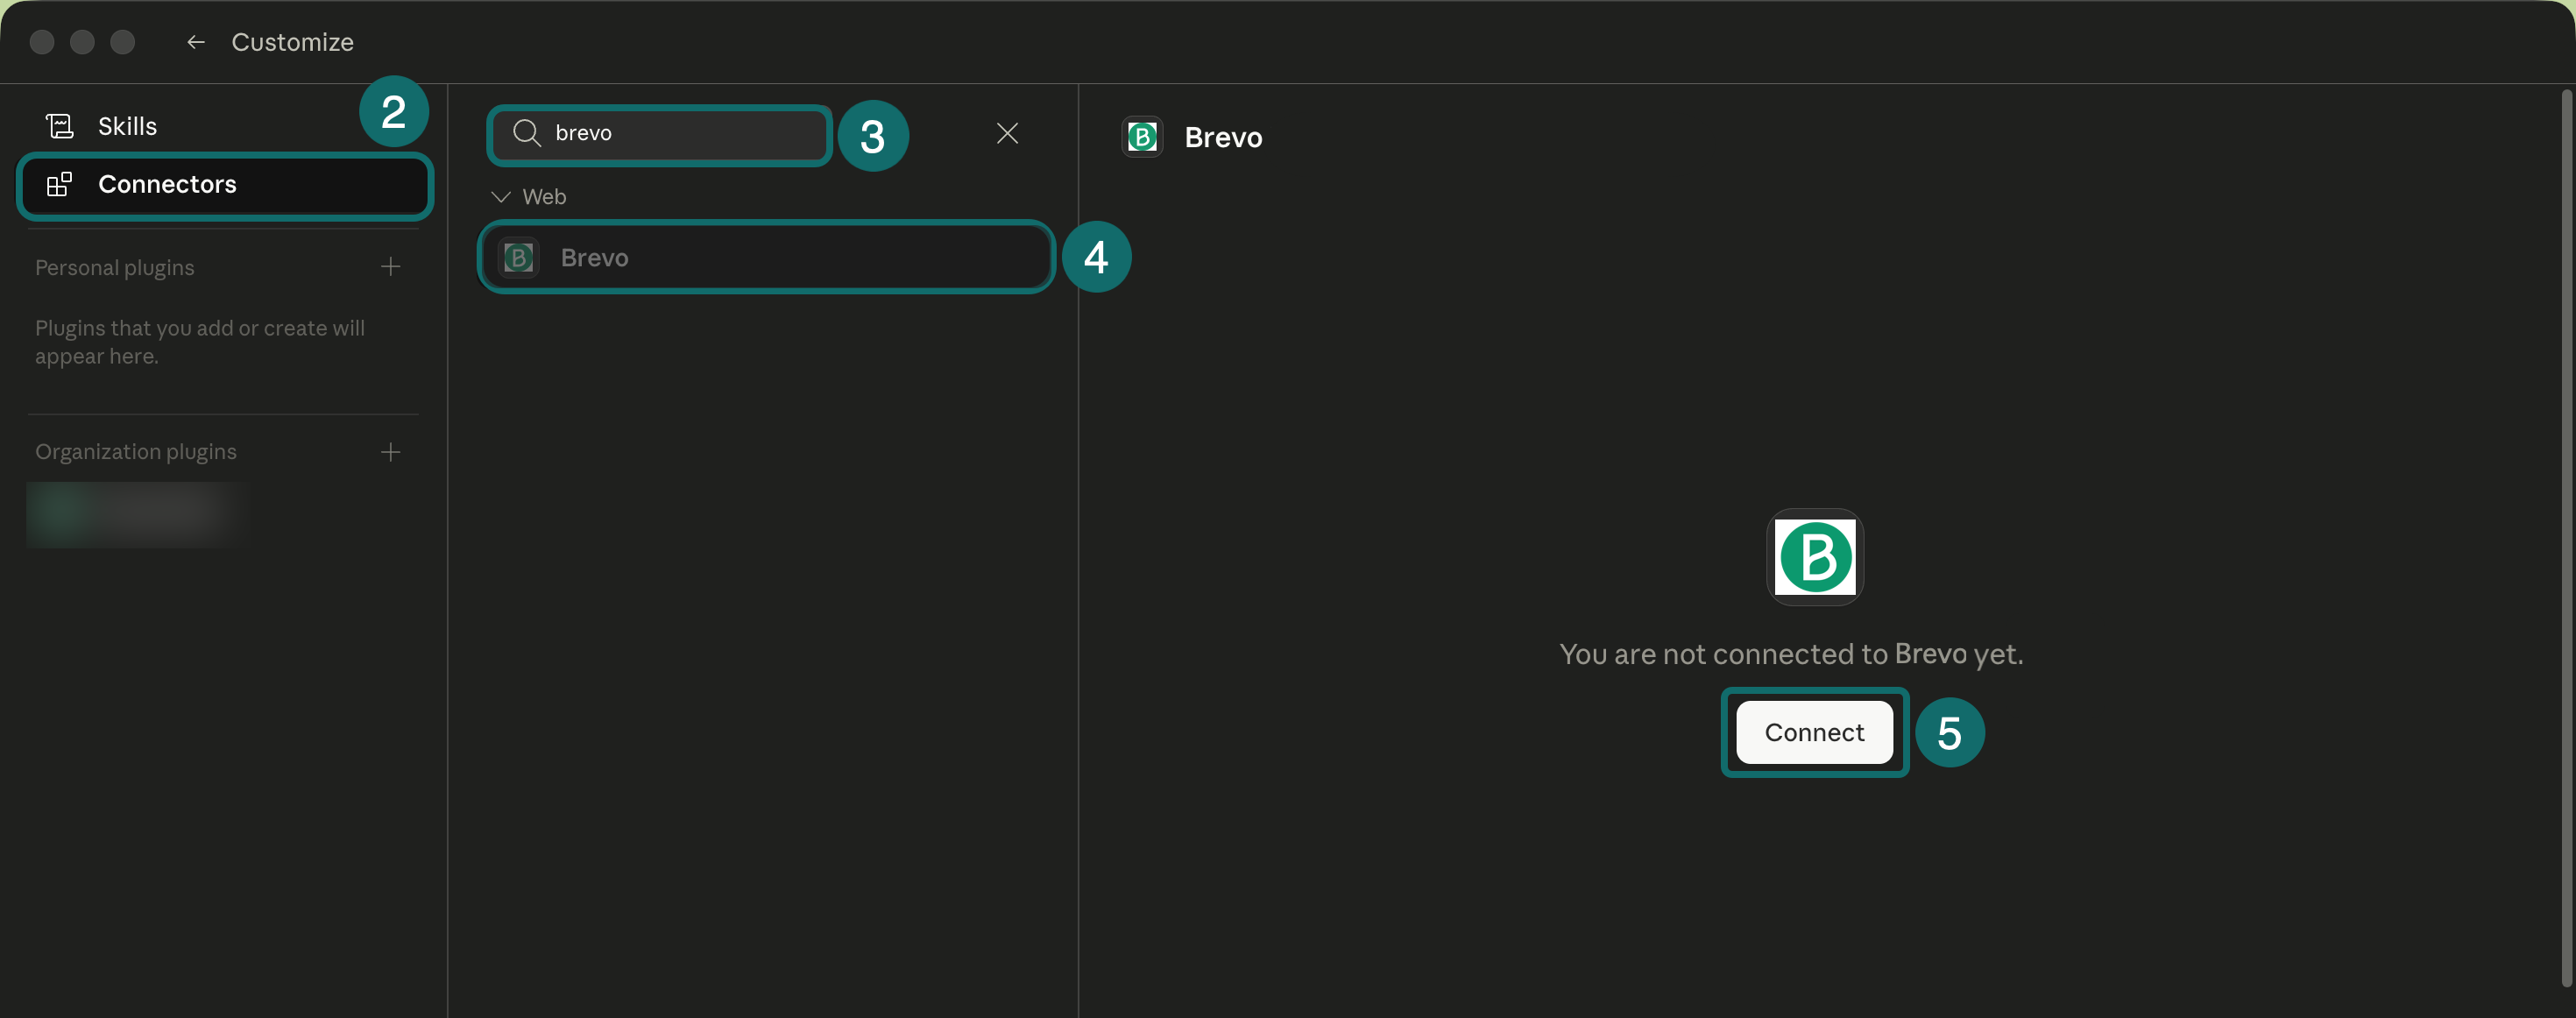The image size is (2576, 1018).
Task: Select Connectors in the sidebar
Action: click(x=225, y=185)
